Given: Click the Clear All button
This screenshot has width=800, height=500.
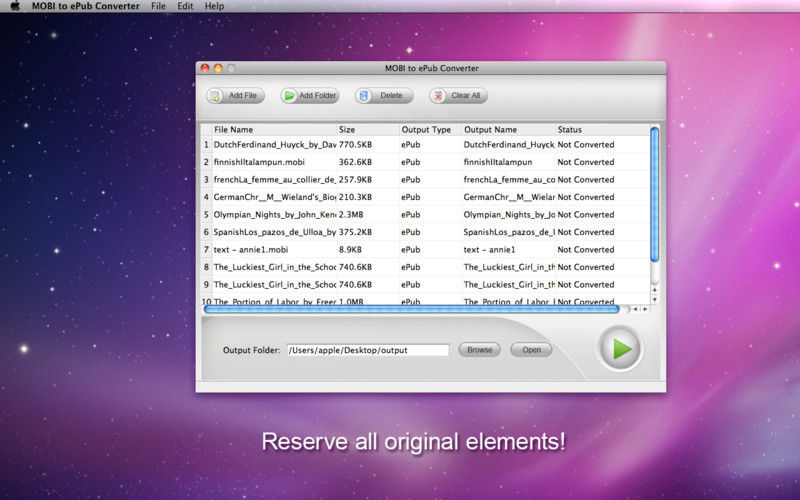Looking at the screenshot, I should click(458, 95).
